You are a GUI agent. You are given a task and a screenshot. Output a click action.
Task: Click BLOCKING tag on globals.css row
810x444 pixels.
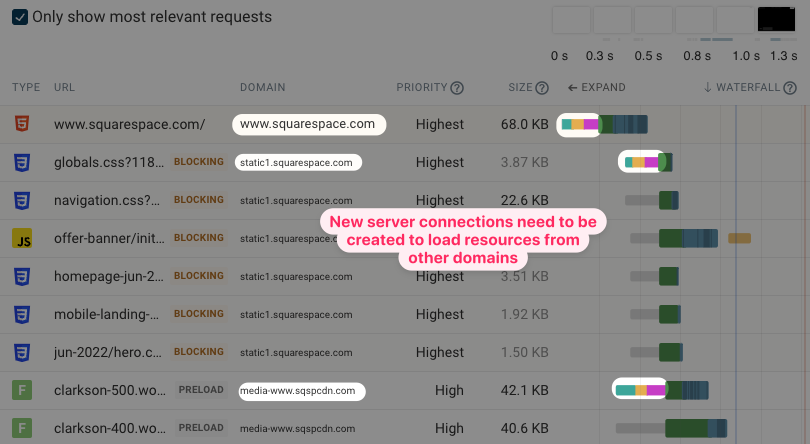pos(199,162)
